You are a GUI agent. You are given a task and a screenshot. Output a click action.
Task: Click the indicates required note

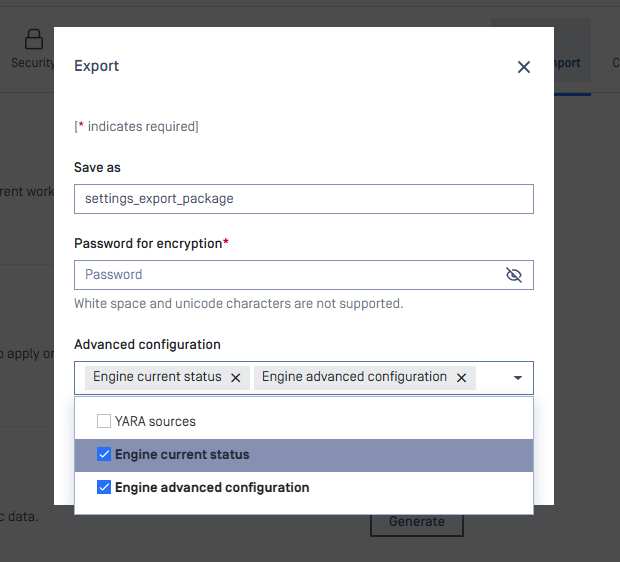click(136, 127)
